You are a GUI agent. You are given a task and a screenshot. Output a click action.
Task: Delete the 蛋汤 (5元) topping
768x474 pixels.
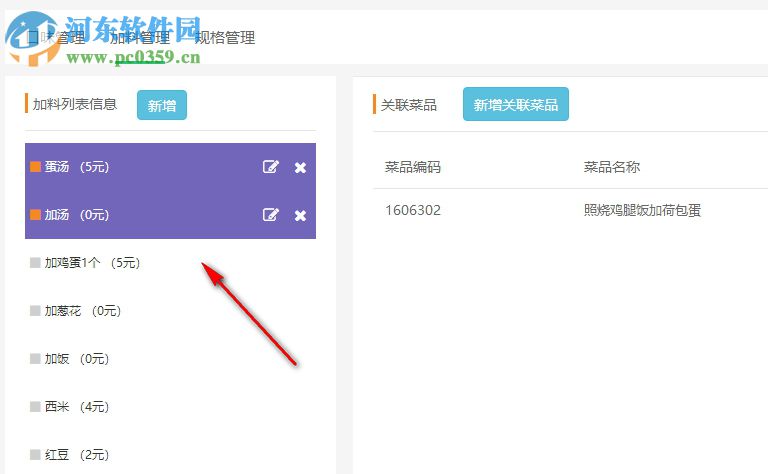click(300, 168)
